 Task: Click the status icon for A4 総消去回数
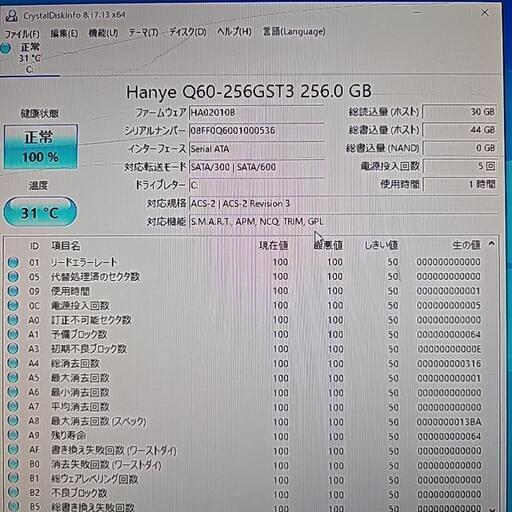click(x=13, y=363)
